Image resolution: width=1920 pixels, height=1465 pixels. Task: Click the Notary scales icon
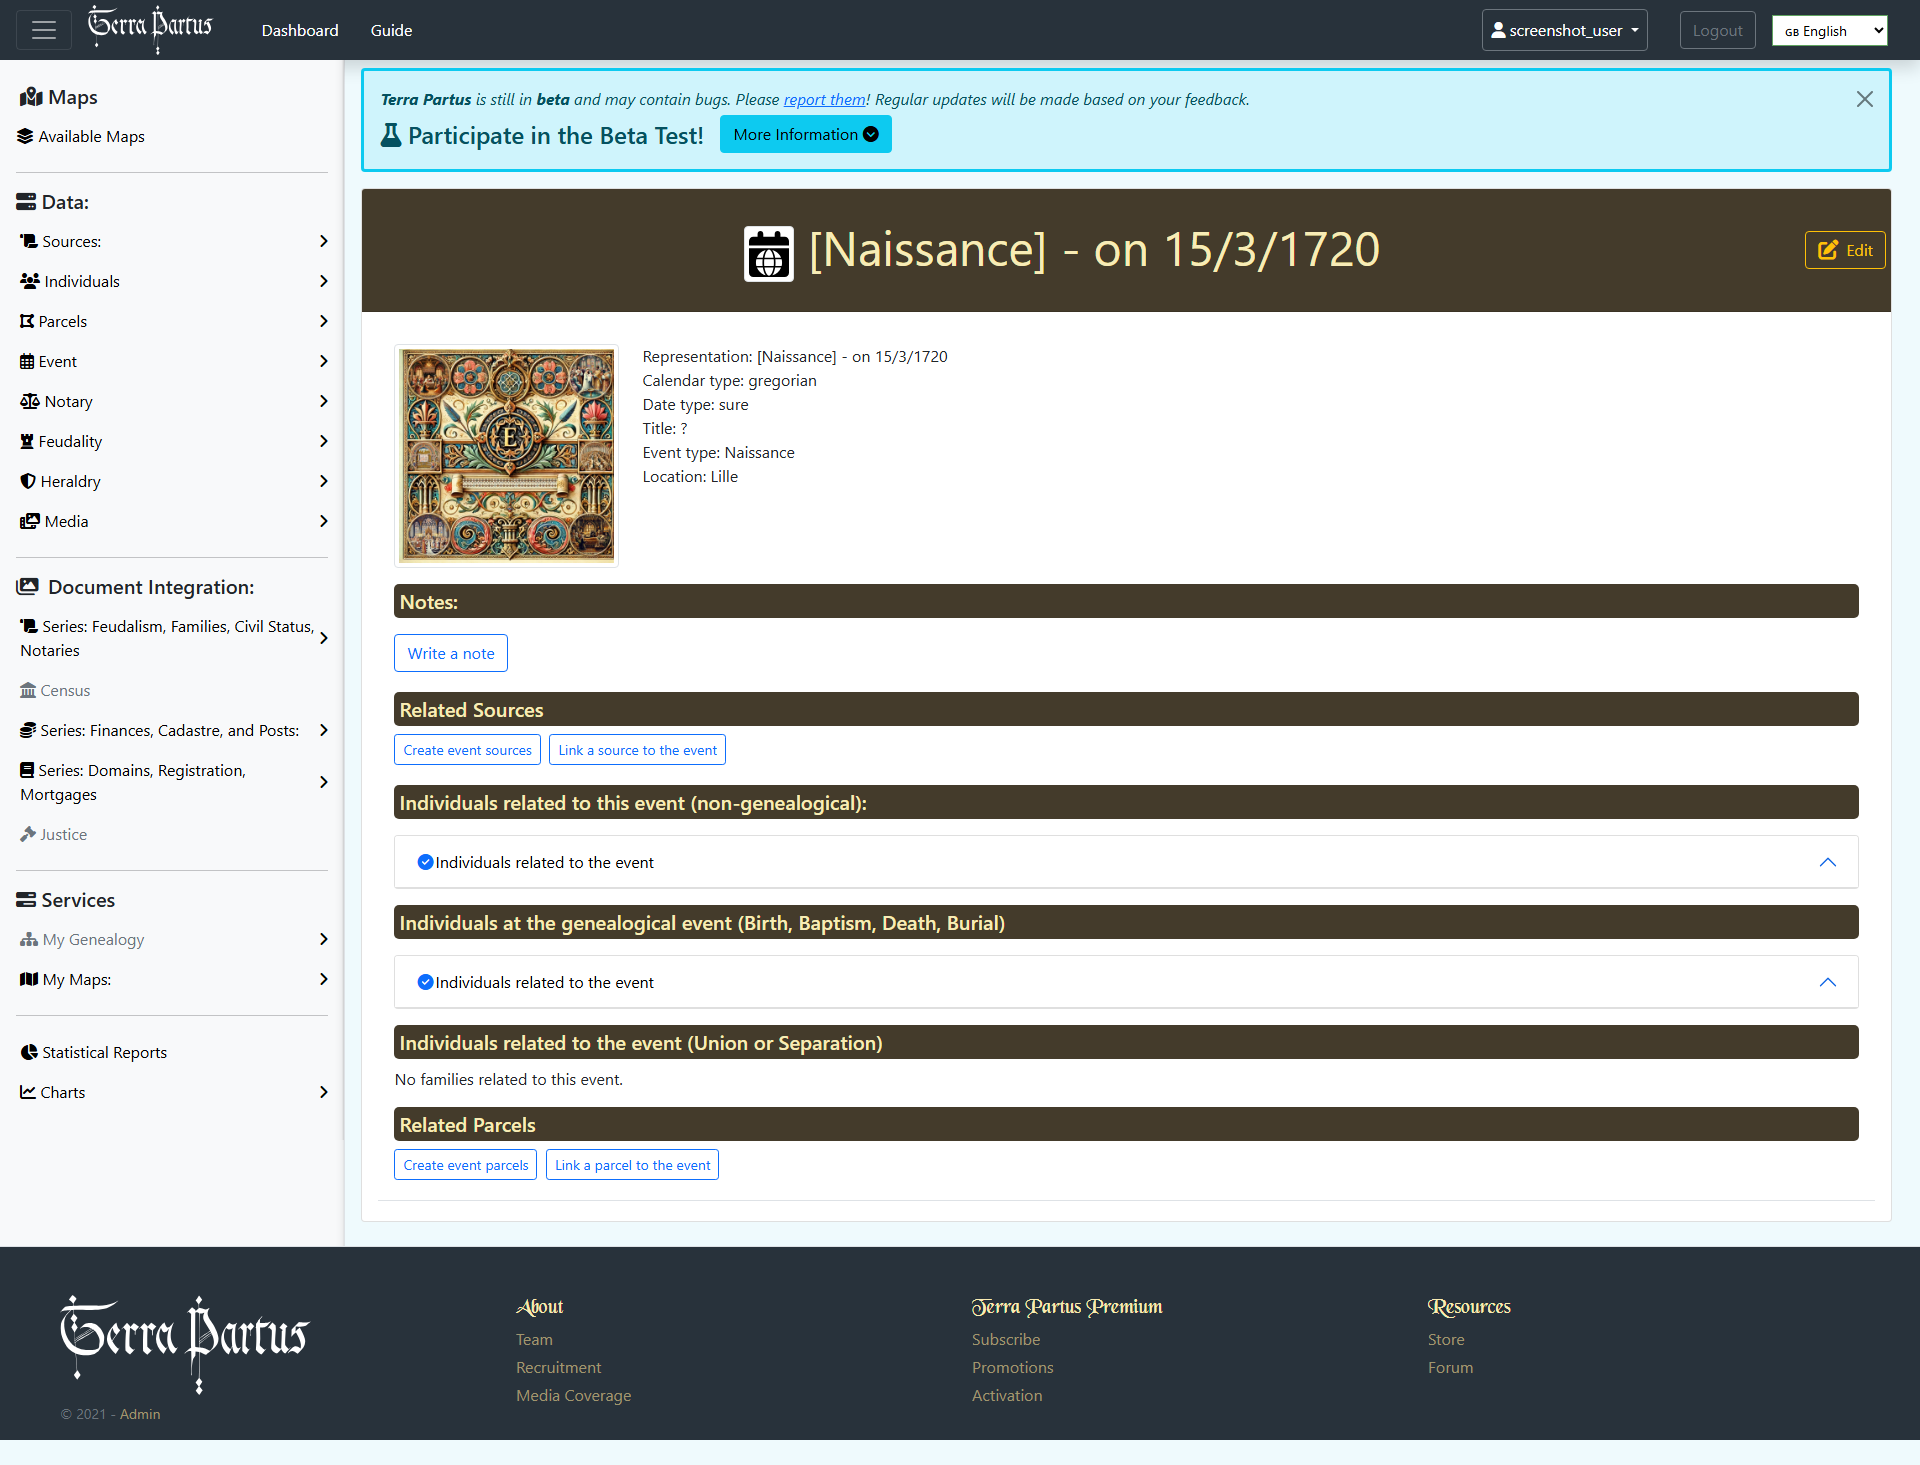(30, 401)
